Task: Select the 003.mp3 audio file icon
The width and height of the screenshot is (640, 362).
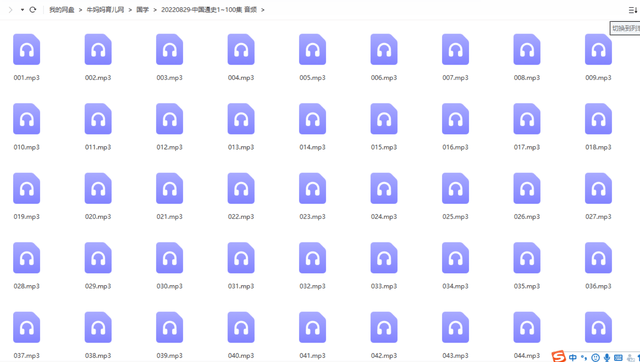Action: click(169, 49)
